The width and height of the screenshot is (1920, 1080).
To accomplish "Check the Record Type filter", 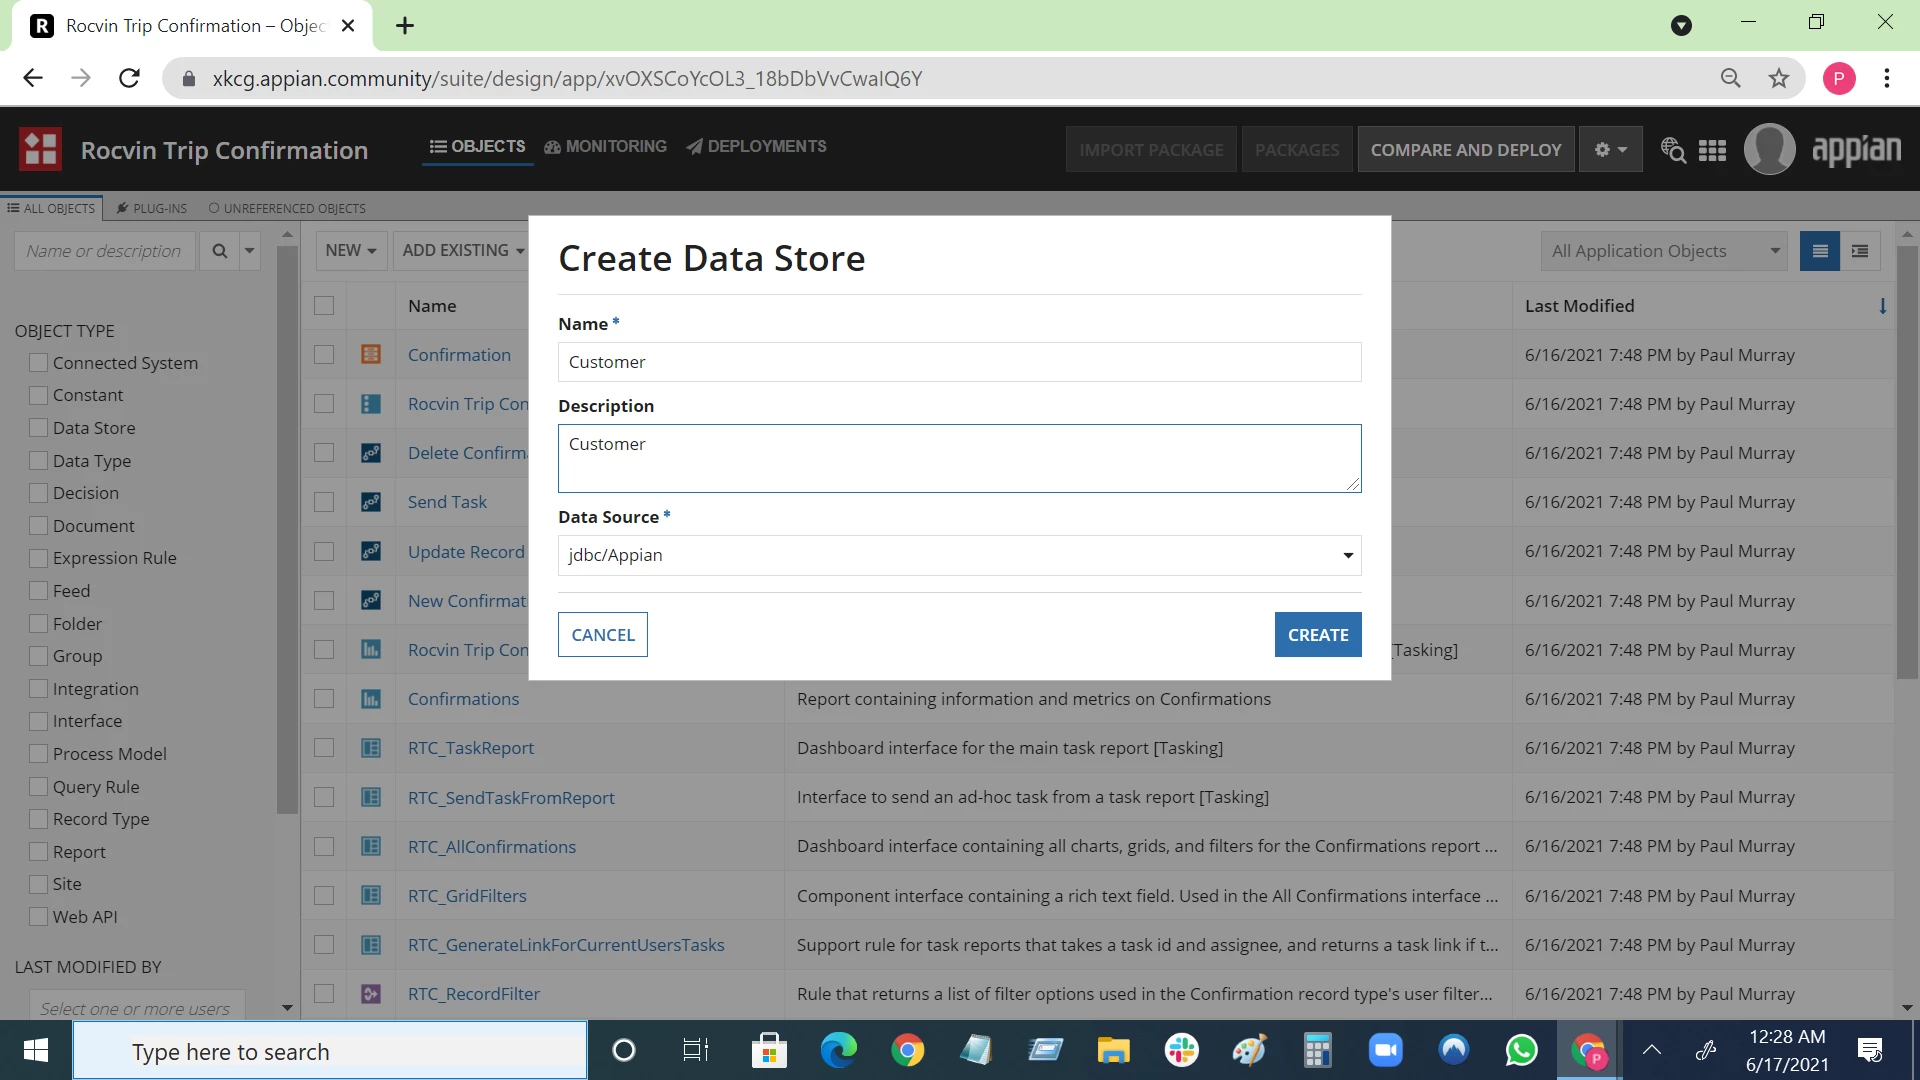I will coord(39,819).
